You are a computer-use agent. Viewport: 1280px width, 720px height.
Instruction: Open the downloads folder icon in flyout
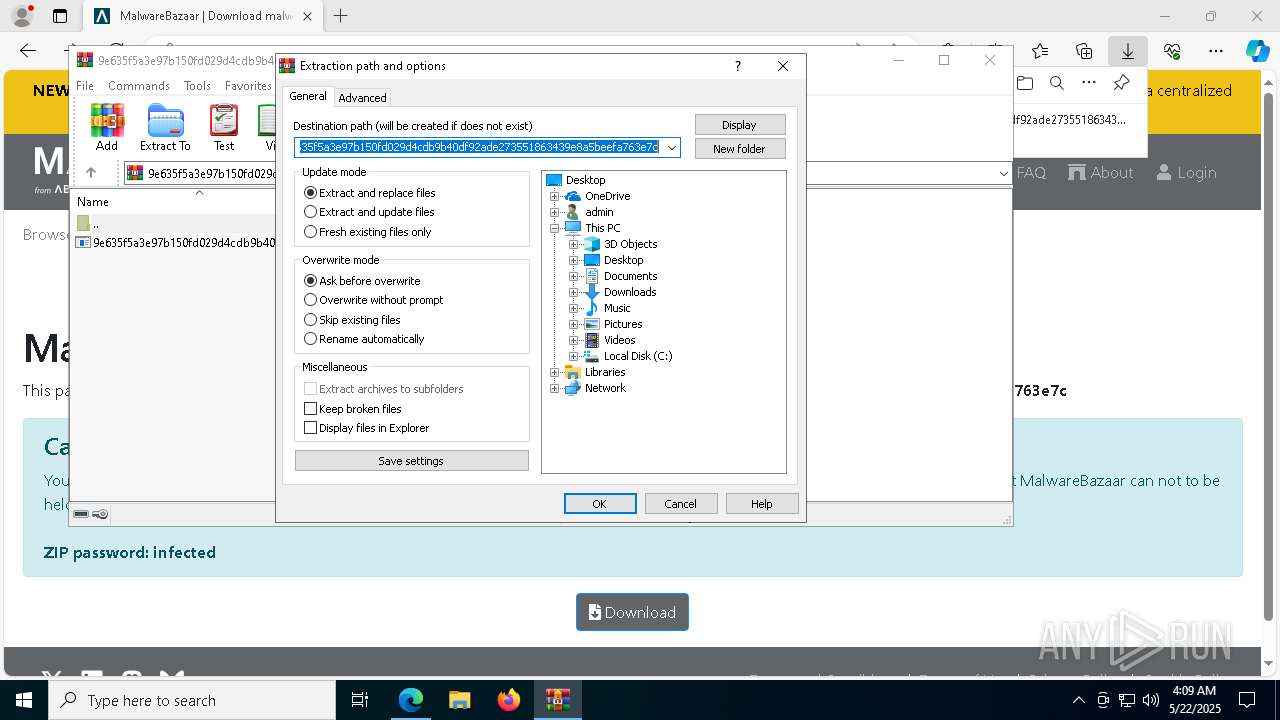coord(1025,83)
